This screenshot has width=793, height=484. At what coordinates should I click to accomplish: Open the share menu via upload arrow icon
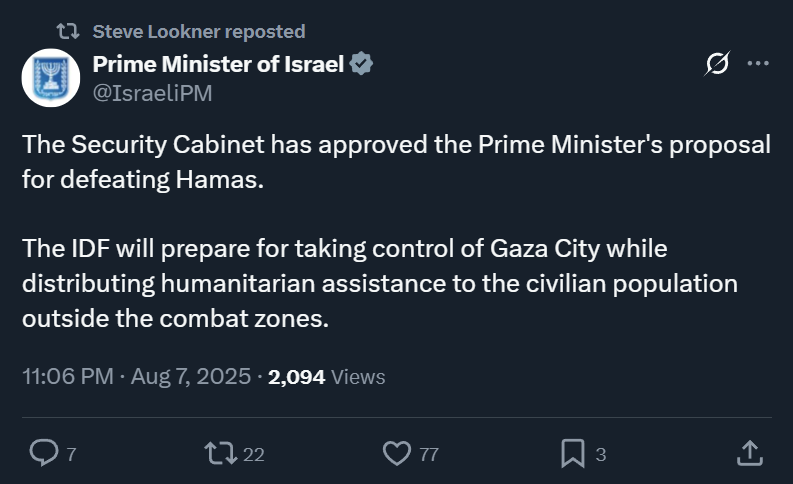point(750,453)
